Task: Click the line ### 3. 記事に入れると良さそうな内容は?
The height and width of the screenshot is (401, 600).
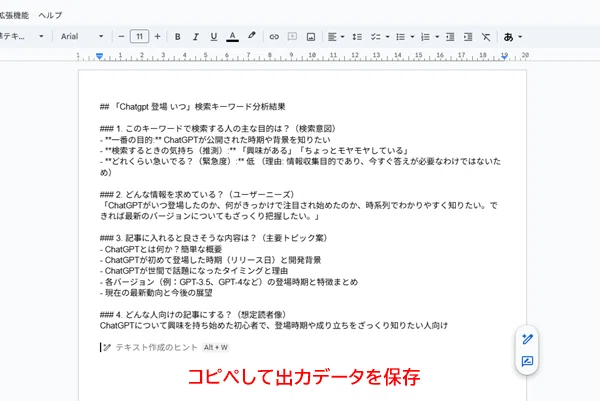Action: point(214,238)
